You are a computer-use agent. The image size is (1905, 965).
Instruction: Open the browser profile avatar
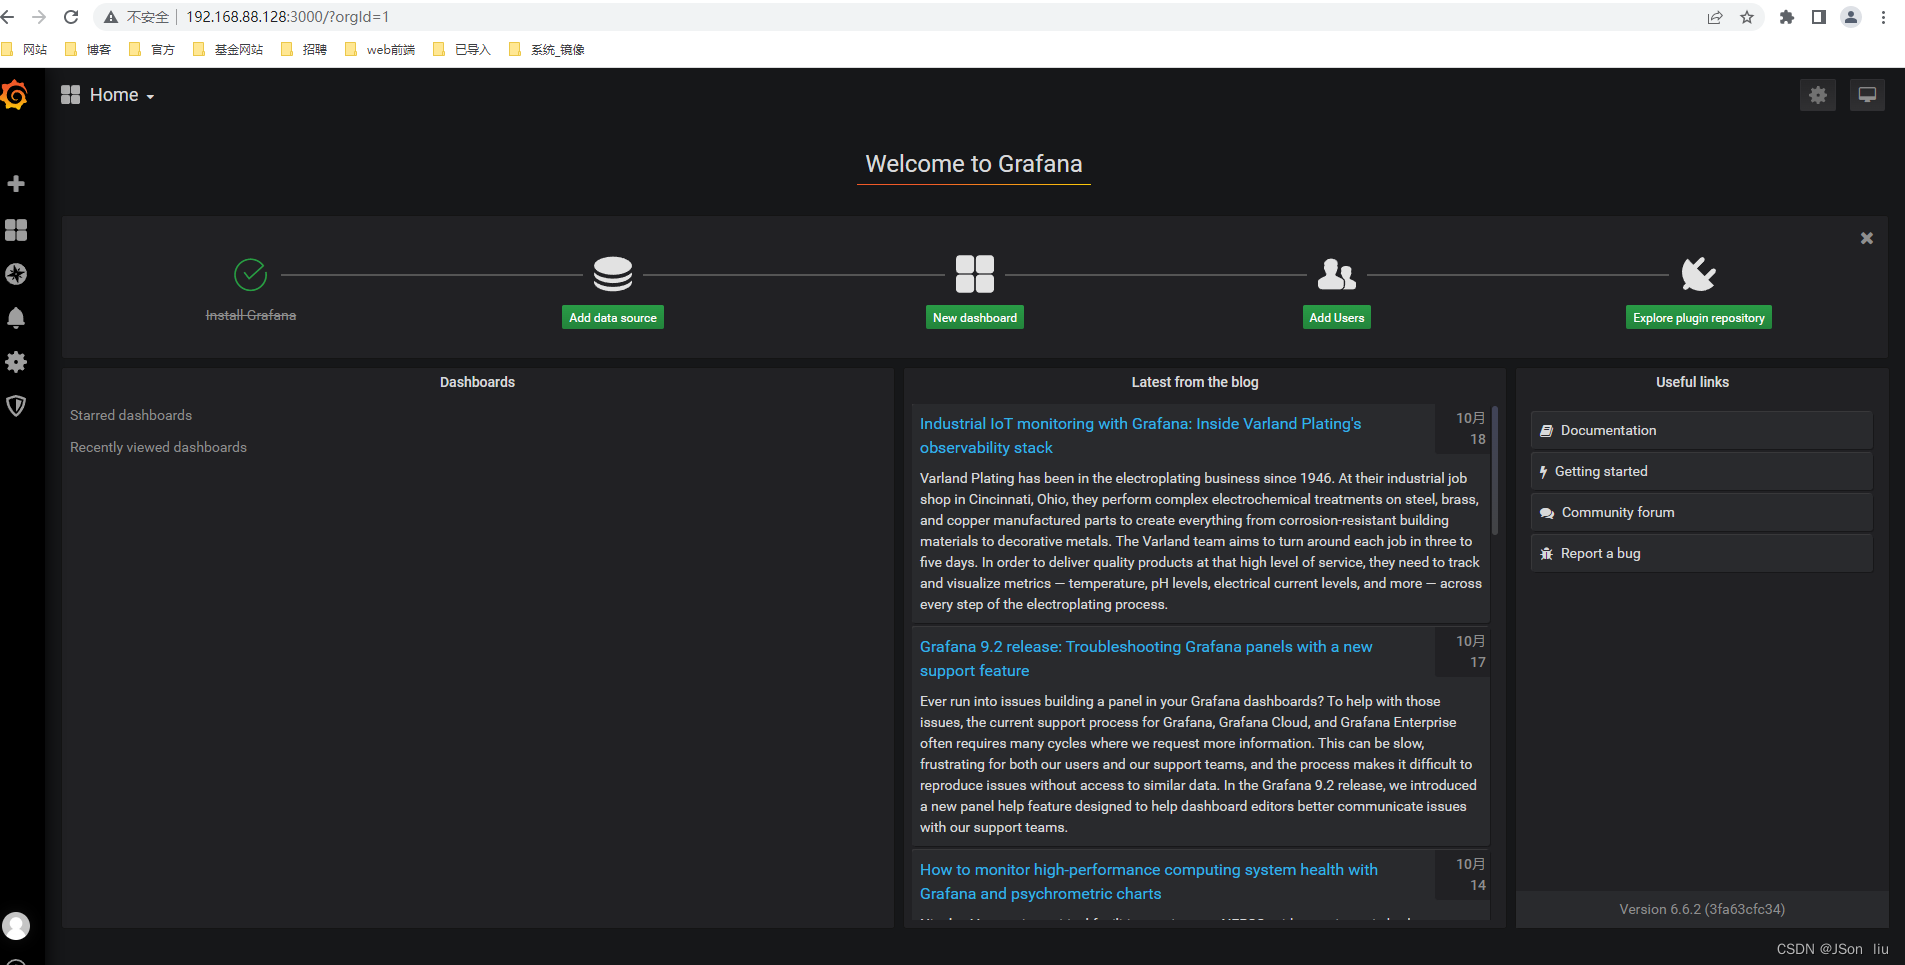(1851, 17)
